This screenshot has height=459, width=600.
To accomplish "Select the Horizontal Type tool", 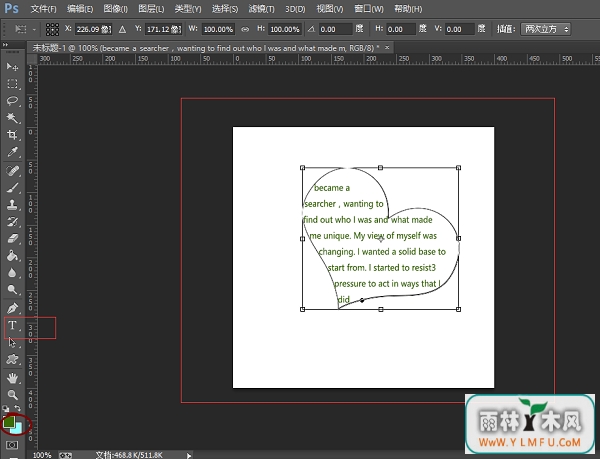I will click(x=12, y=326).
